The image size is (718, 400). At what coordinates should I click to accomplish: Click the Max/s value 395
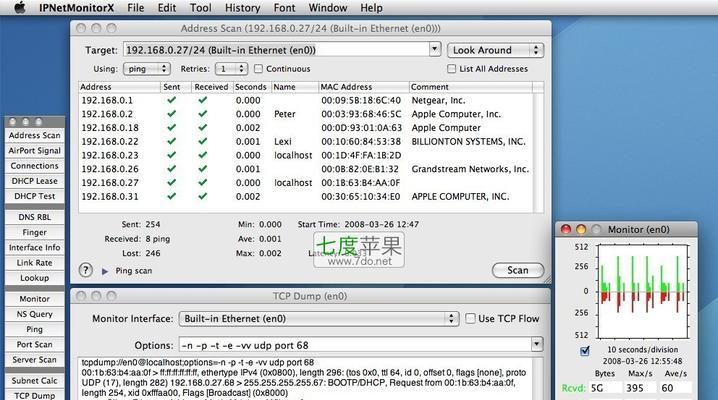pyautogui.click(x=639, y=388)
